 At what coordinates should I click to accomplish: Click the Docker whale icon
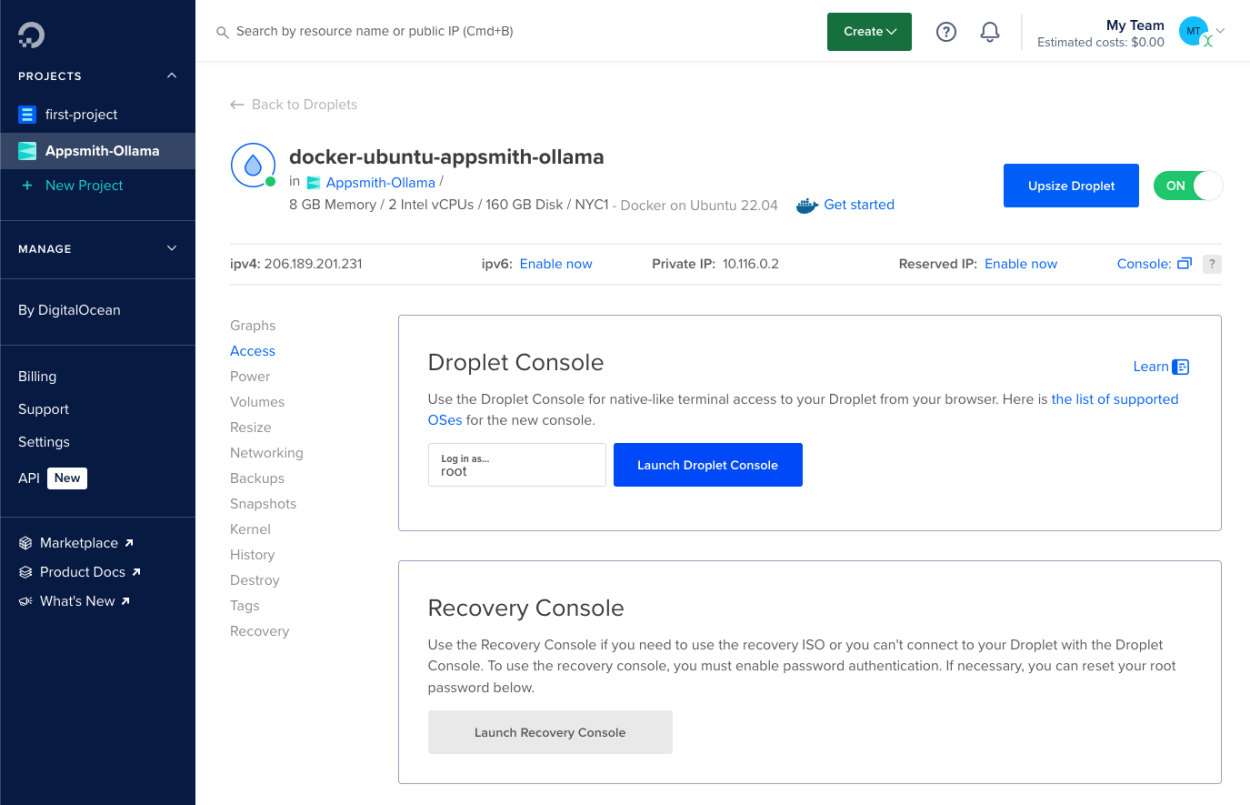[807, 205]
